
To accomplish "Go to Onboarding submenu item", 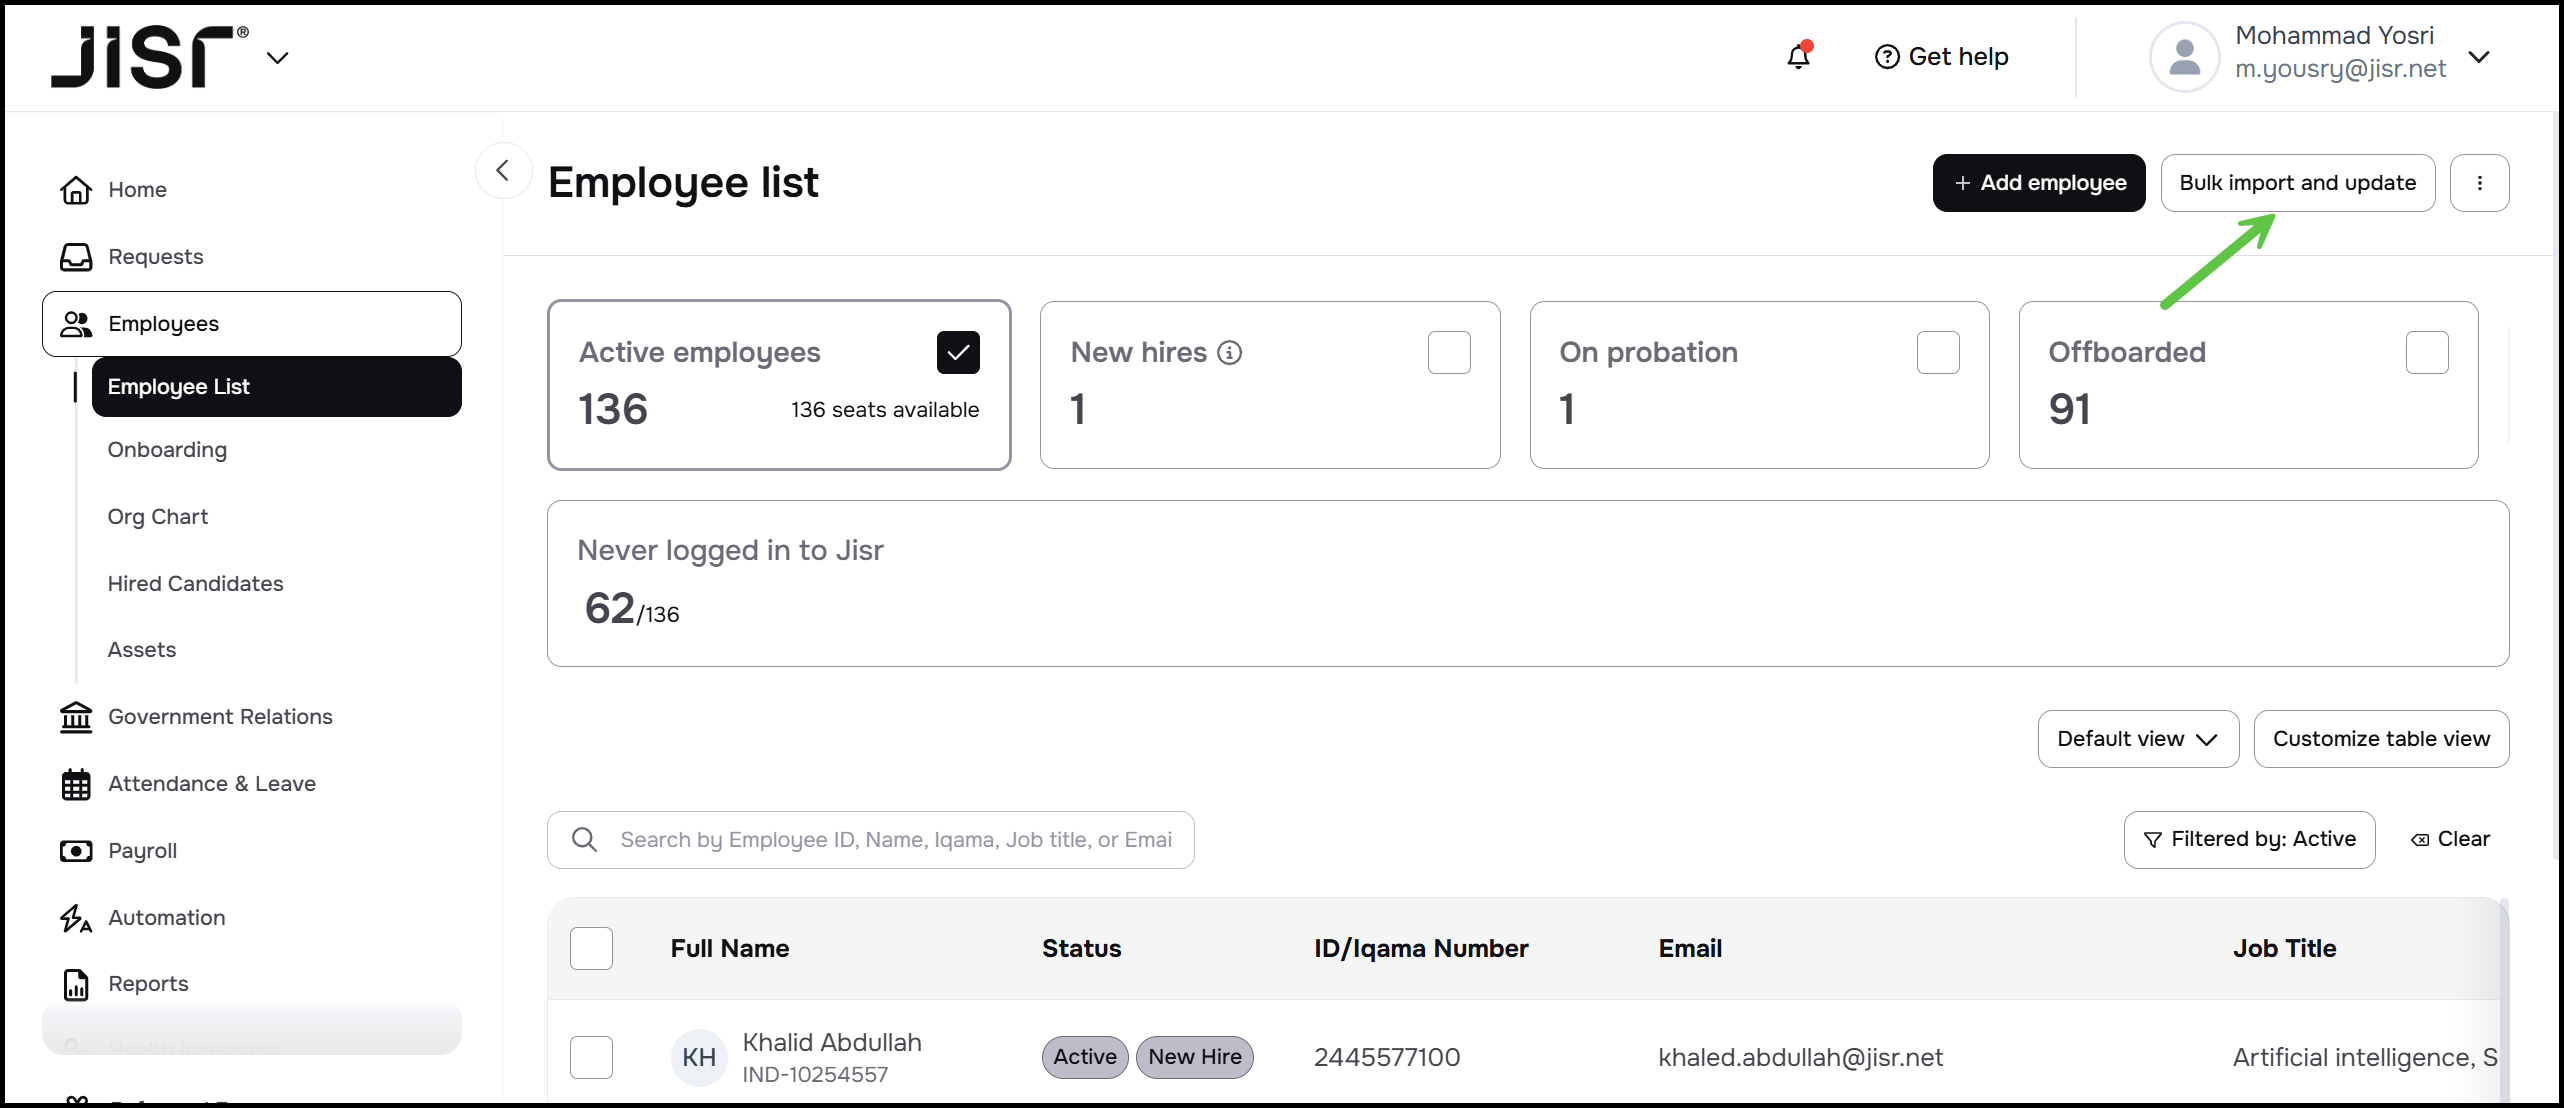I will click(167, 450).
